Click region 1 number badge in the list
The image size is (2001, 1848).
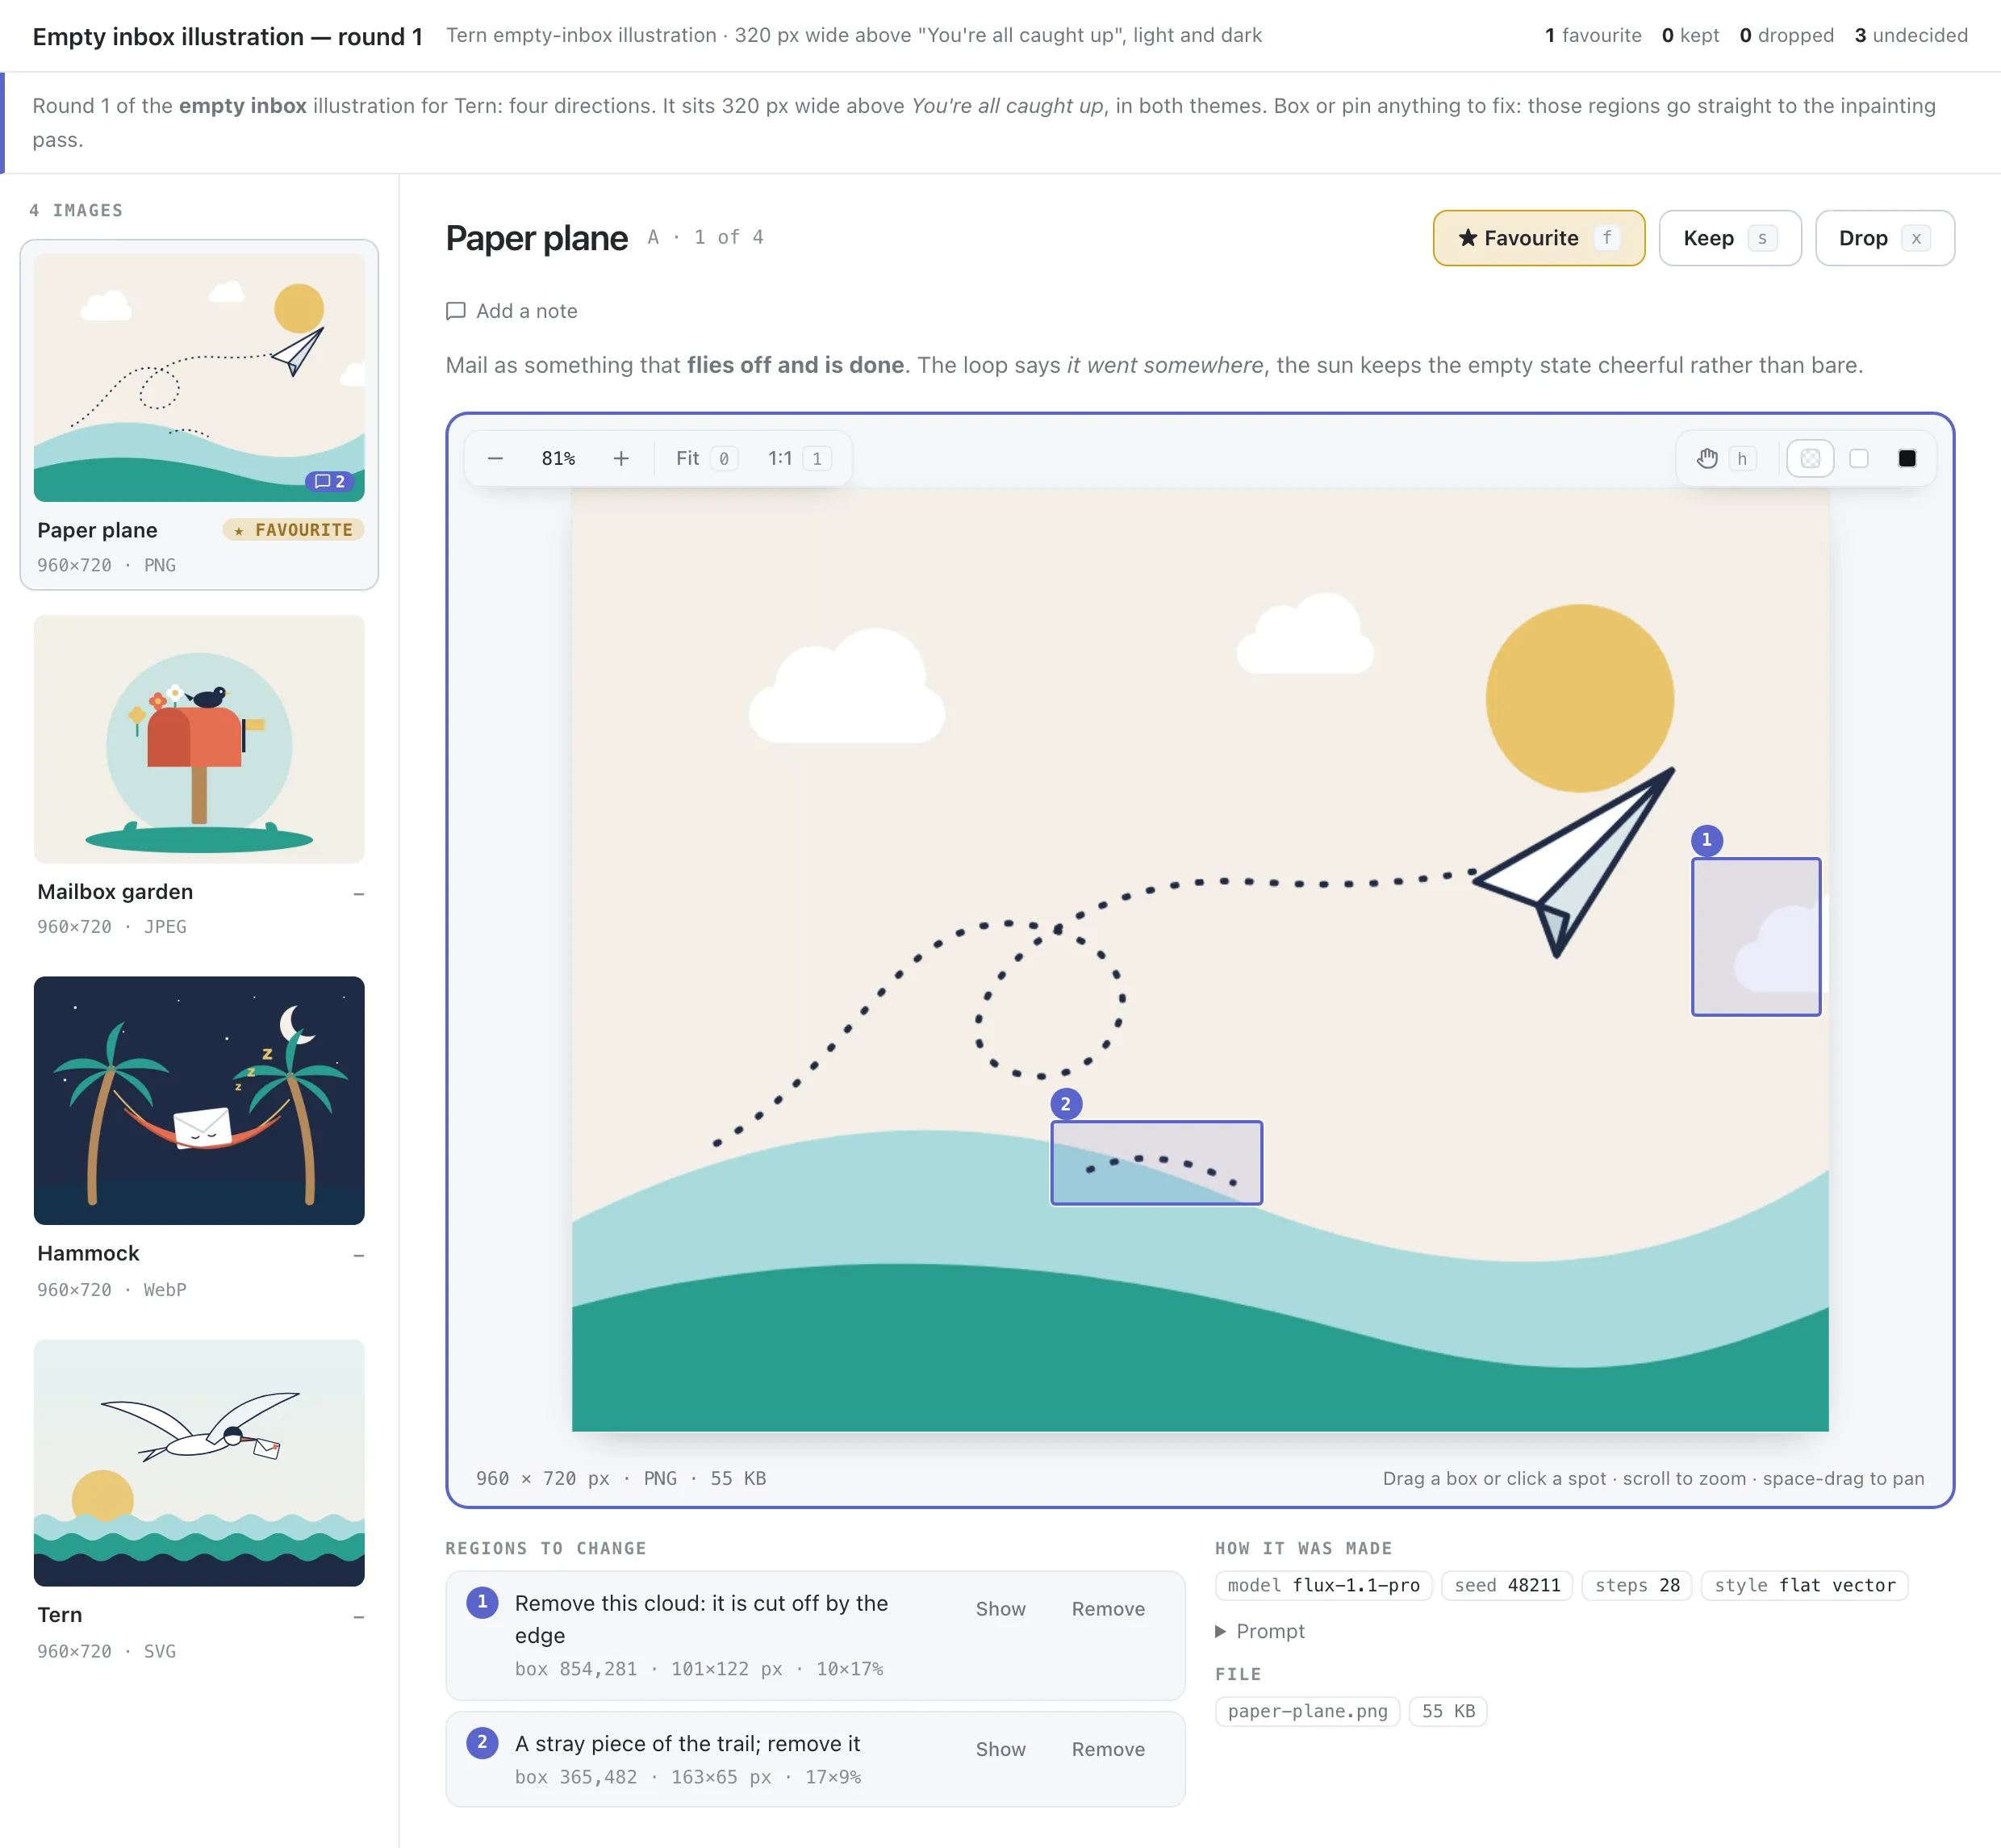tap(482, 1602)
